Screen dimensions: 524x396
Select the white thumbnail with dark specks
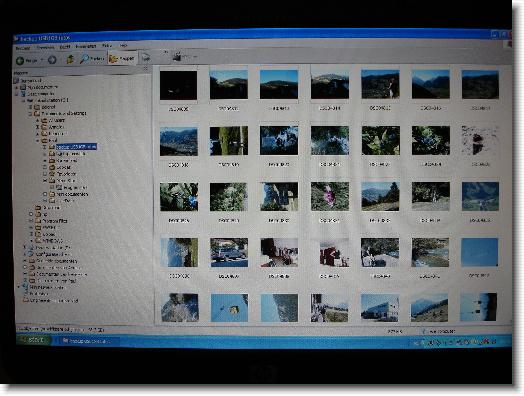click(480, 140)
